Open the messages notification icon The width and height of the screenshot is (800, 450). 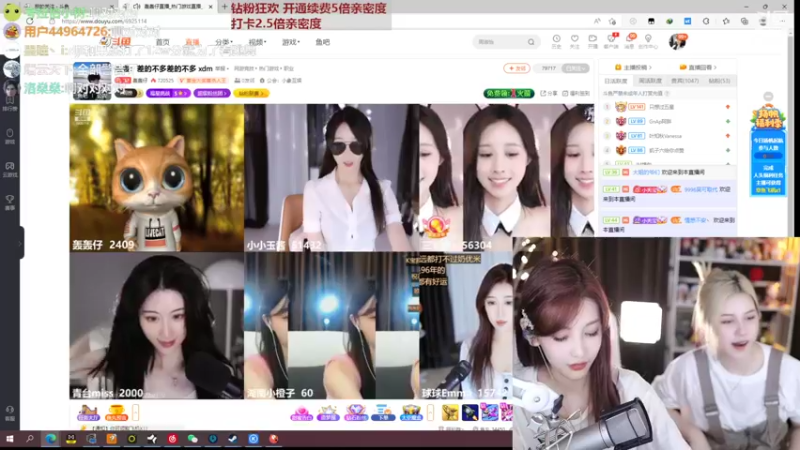click(x=630, y=41)
